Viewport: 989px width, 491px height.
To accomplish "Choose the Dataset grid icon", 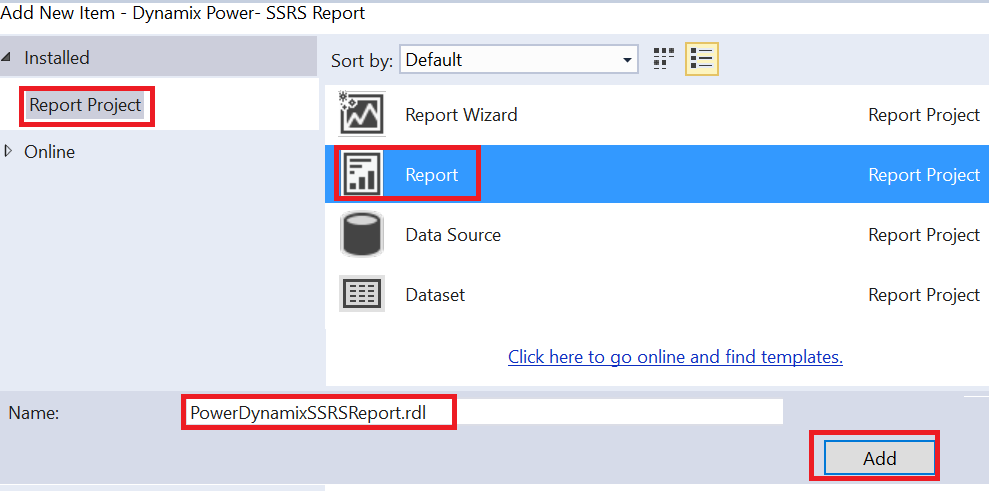I will click(x=362, y=294).
